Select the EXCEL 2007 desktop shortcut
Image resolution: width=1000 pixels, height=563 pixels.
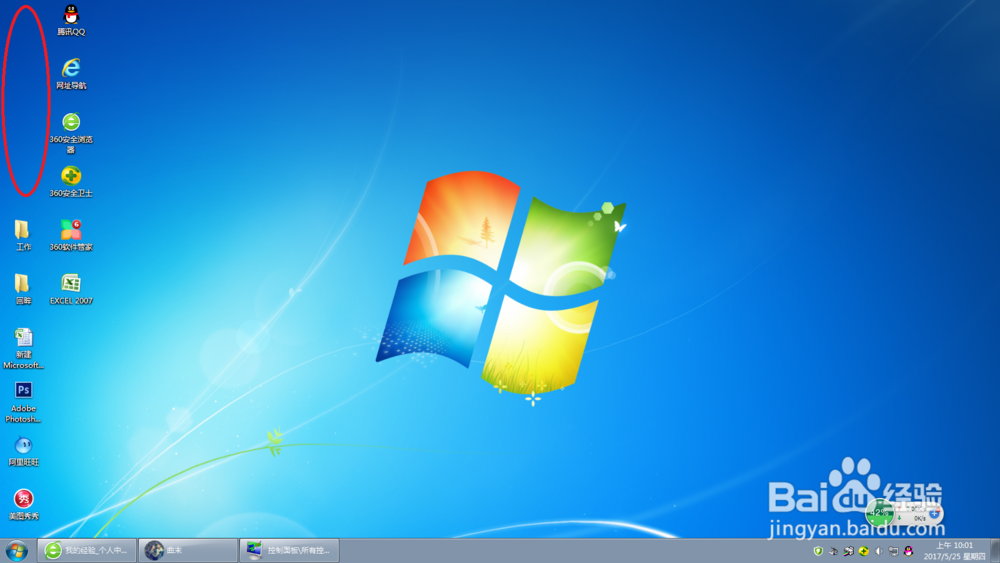coord(71,289)
